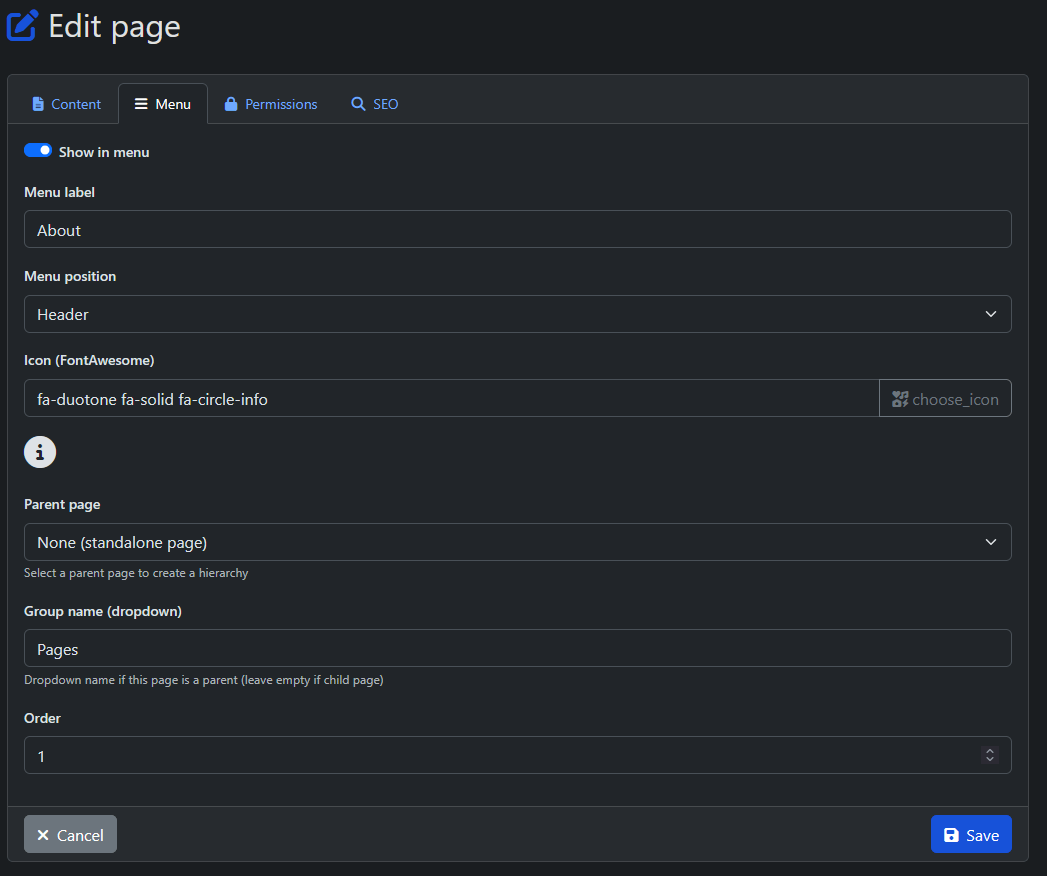The height and width of the screenshot is (876, 1047).
Task: Expand the Parent page dropdown
Action: [517, 542]
